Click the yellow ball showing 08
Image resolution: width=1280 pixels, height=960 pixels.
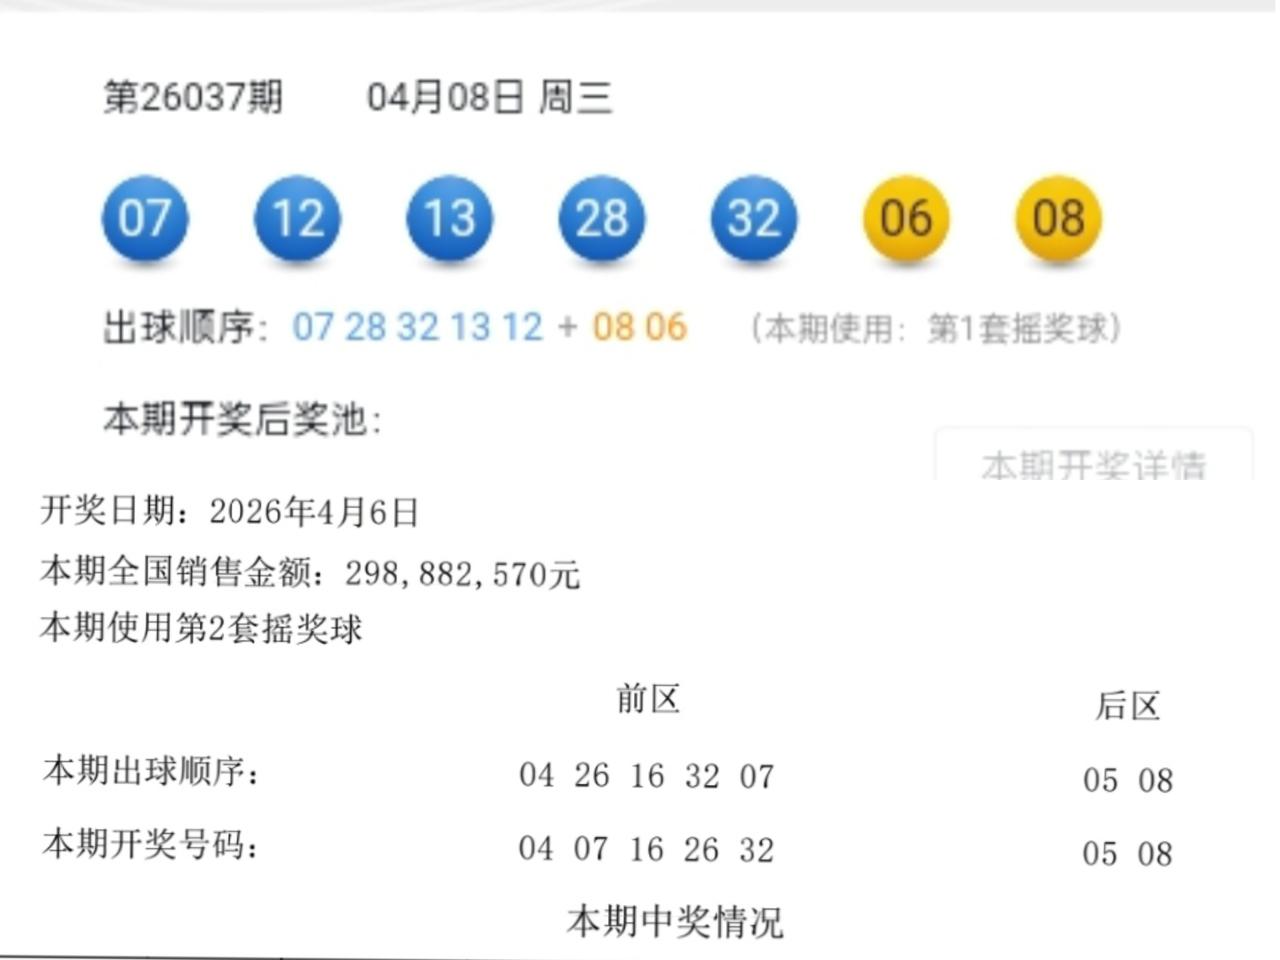(x=1058, y=220)
